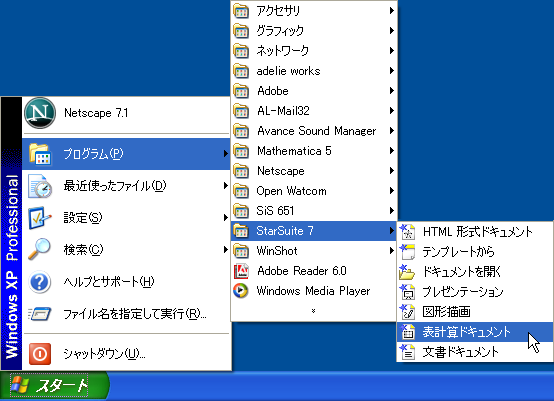Click the ネットワーク label
Image resolution: width=554 pixels, height=401 pixels.
283,51
